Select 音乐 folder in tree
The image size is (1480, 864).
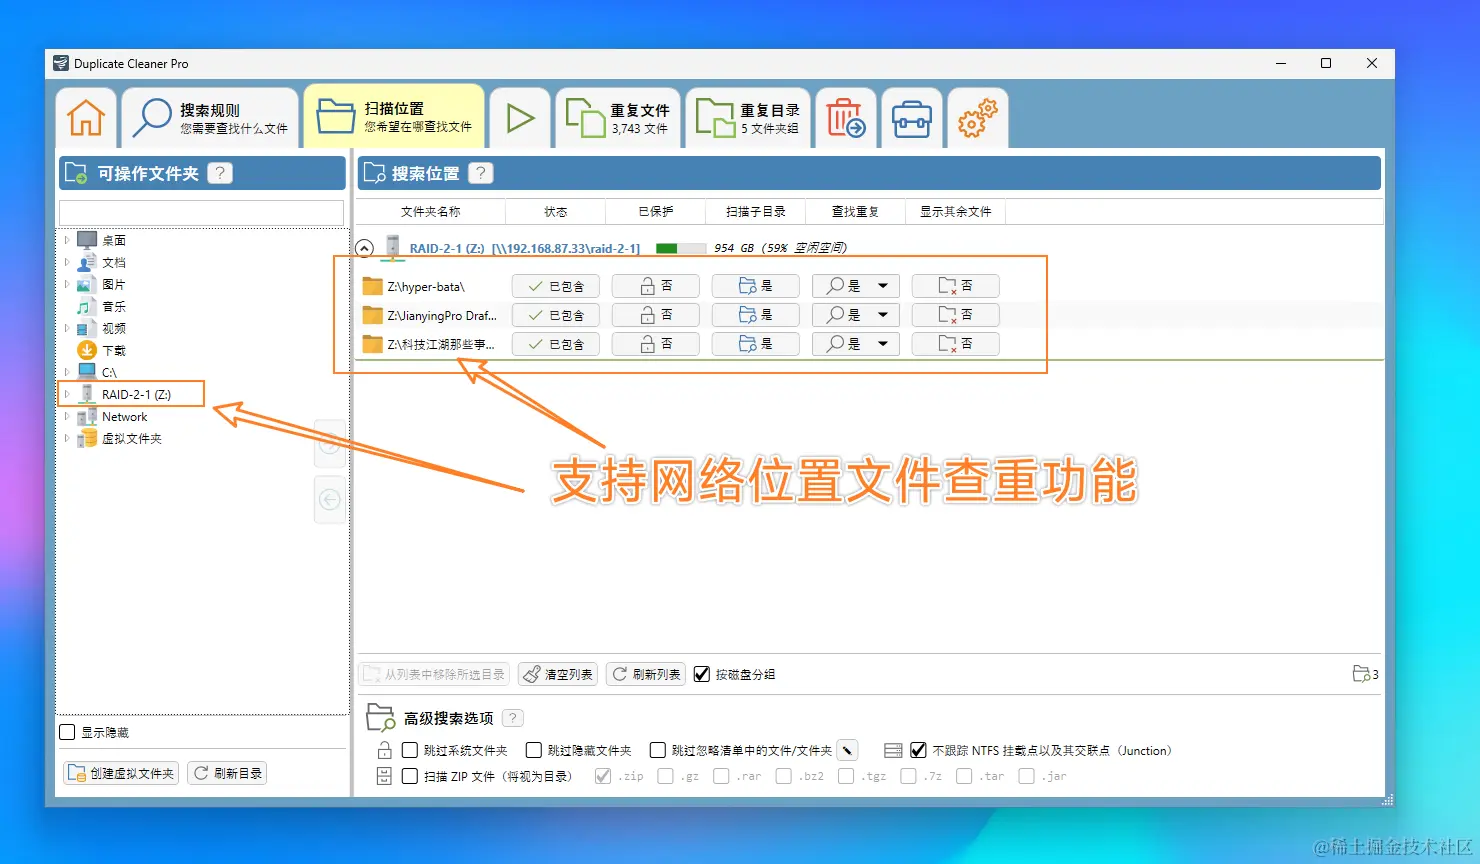pyautogui.click(x=113, y=306)
